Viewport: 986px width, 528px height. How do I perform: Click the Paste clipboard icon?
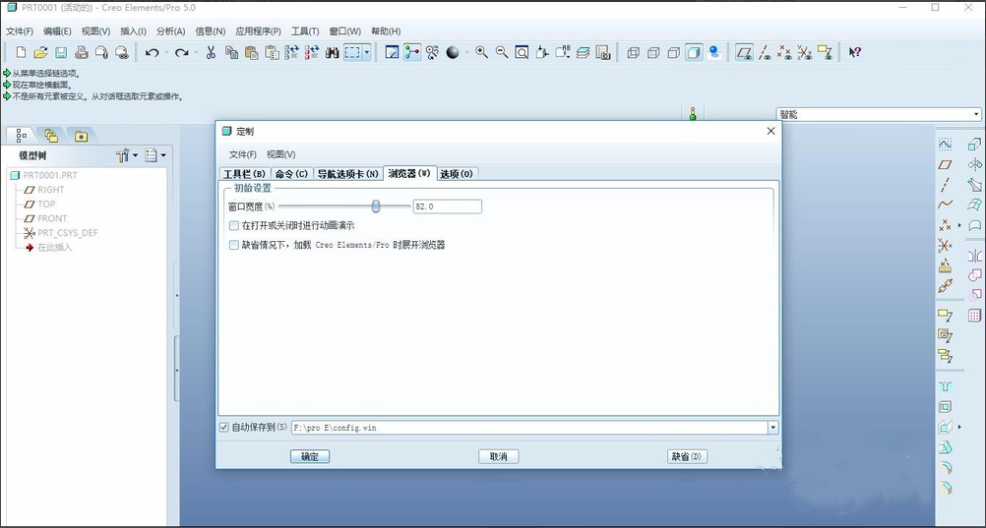pos(252,53)
